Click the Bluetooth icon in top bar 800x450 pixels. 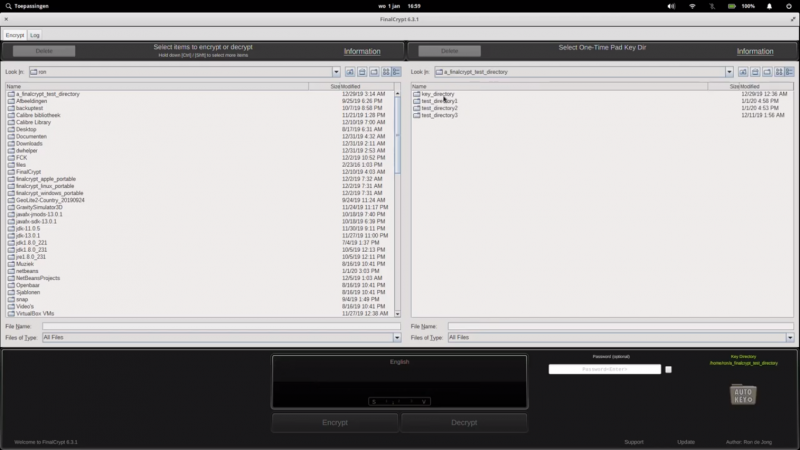point(712,6)
